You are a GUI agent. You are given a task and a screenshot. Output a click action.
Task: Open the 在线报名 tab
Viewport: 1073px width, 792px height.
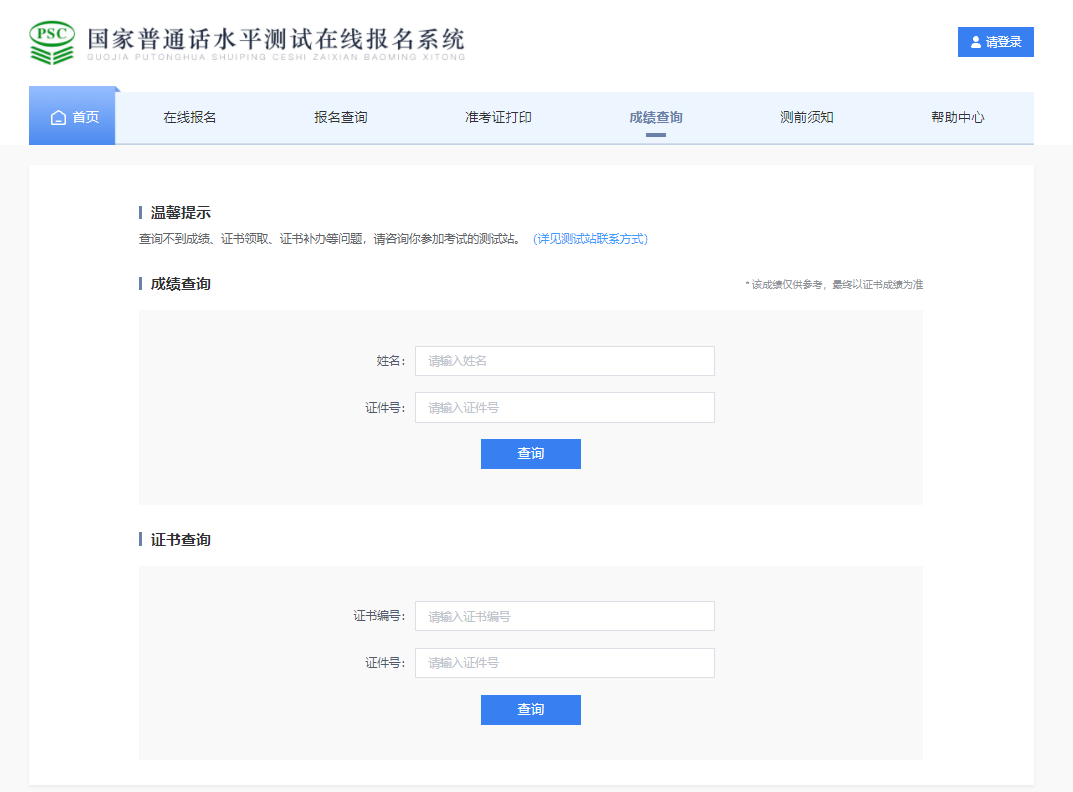[x=190, y=118]
